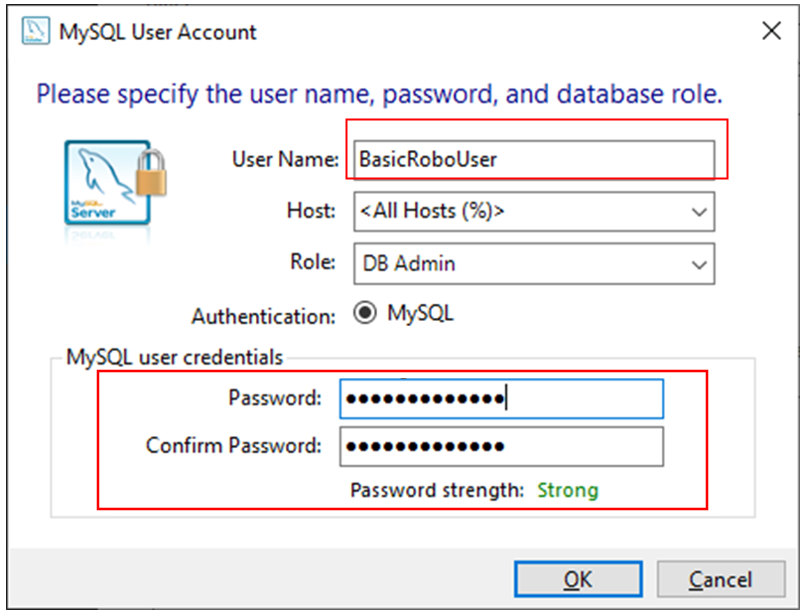Screen dimensions: 804x615
Task: Cancel the user account dialog
Action: point(720,579)
